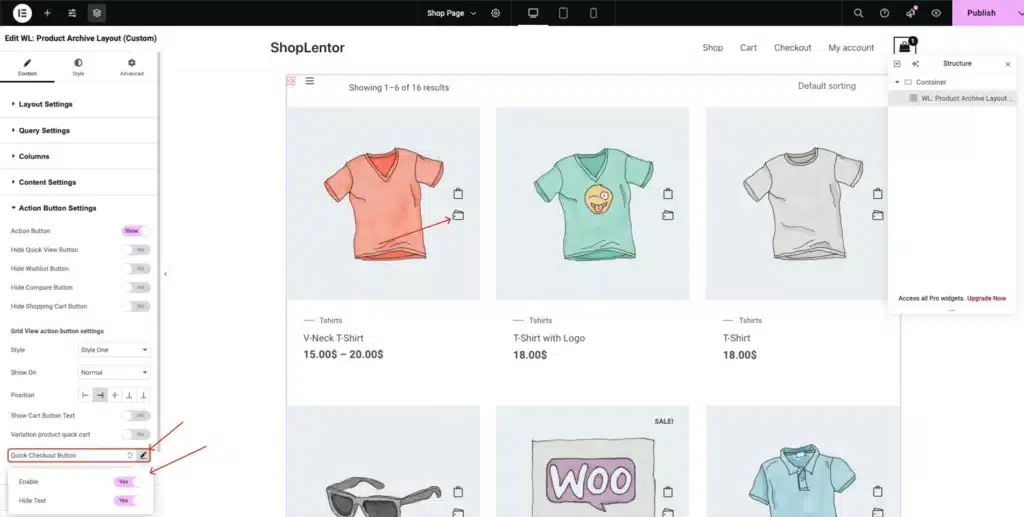1024x517 pixels.
Task: Toggle Hide Wishlist Button switch
Action: coord(136,269)
